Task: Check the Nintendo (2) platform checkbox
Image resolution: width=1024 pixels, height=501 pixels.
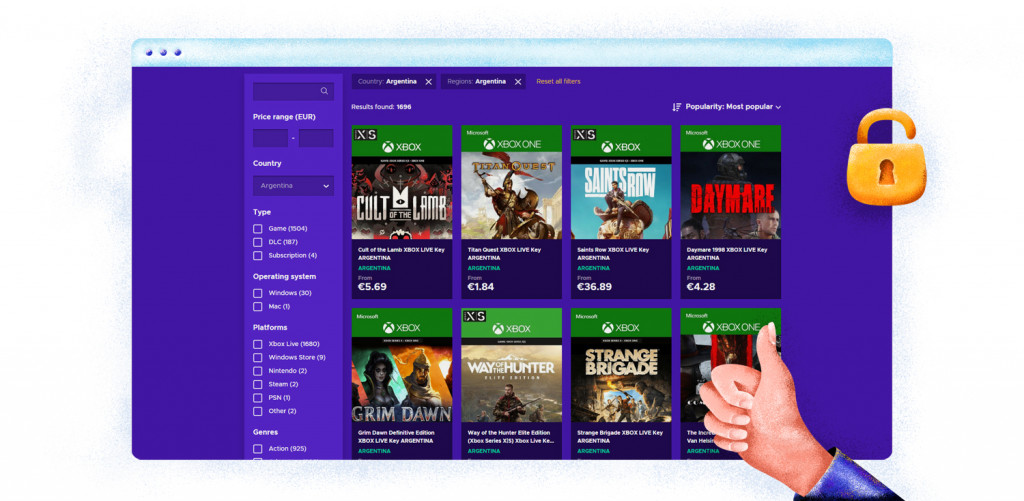Action: pos(257,371)
